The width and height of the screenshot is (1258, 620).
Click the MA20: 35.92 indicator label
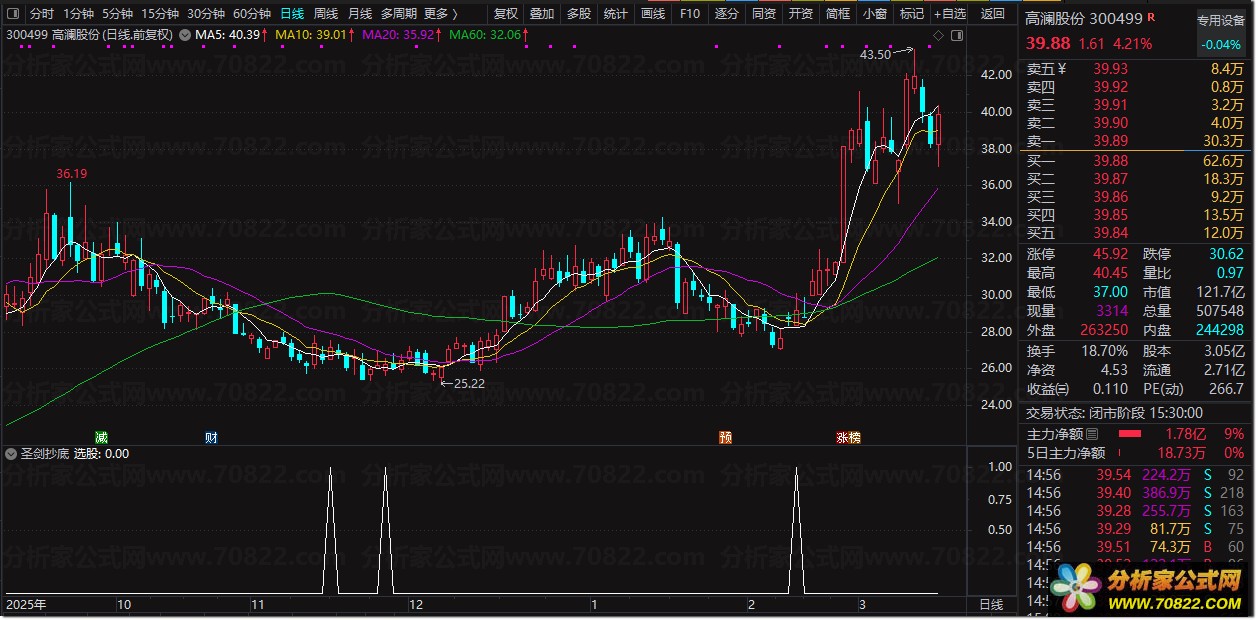click(x=401, y=34)
